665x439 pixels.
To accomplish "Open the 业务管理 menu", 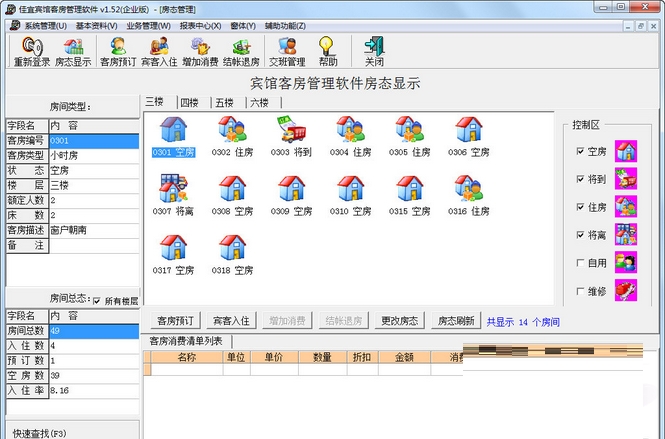I will pyautogui.click(x=148, y=25).
